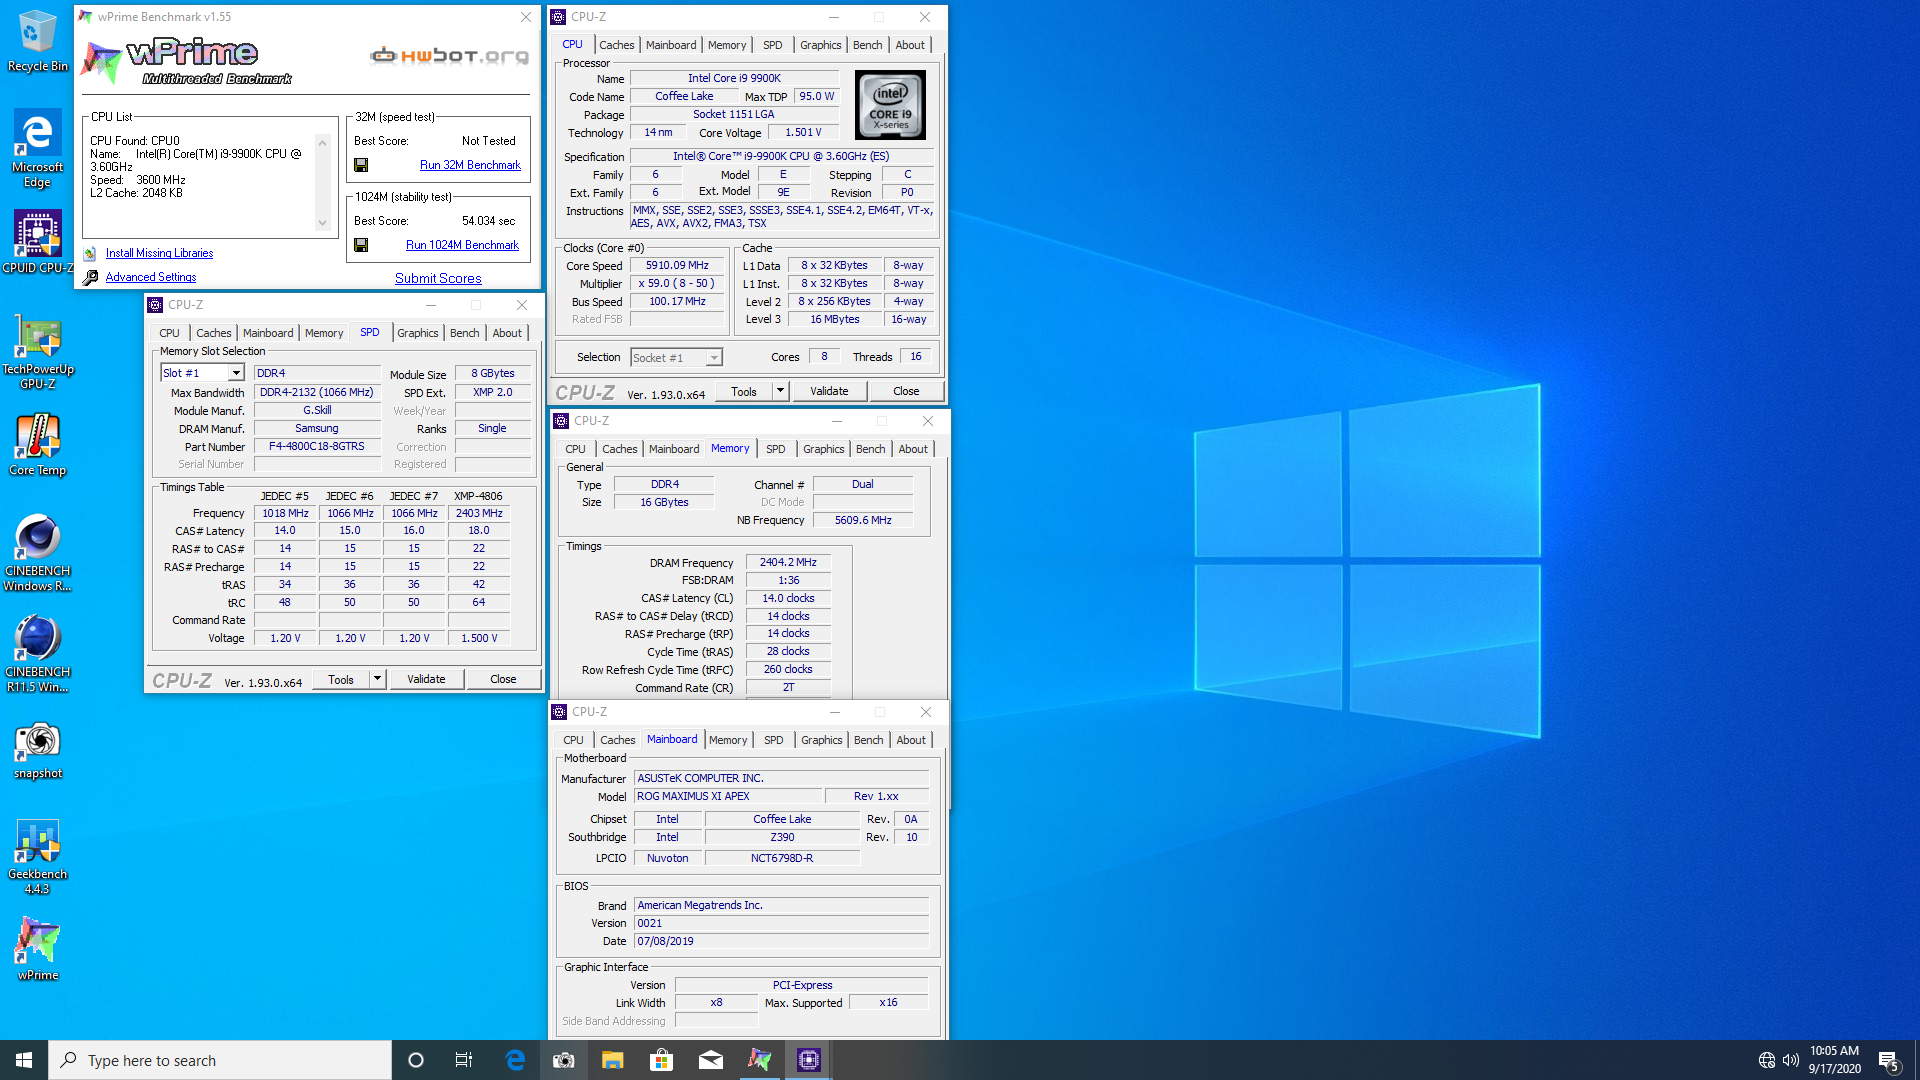Click the network icon in system tray
Image resolution: width=1920 pixels, height=1080 pixels.
[1767, 1060]
